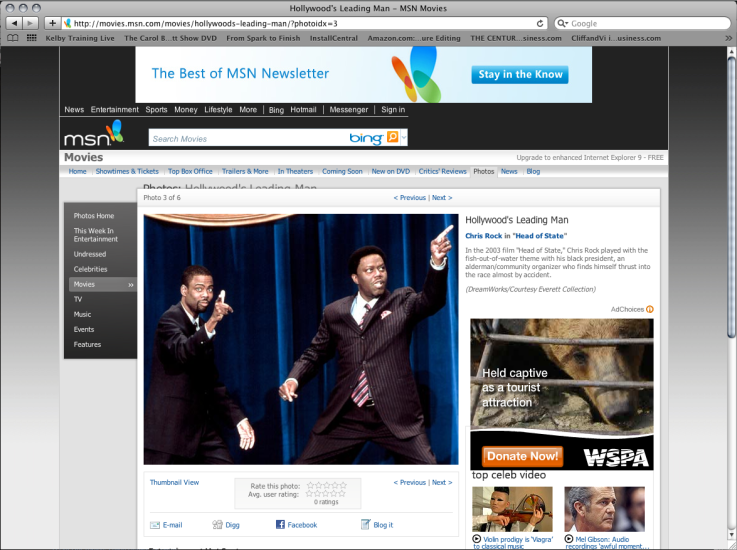
Task: Open the Top Sites grid icon
Action: coord(31,38)
